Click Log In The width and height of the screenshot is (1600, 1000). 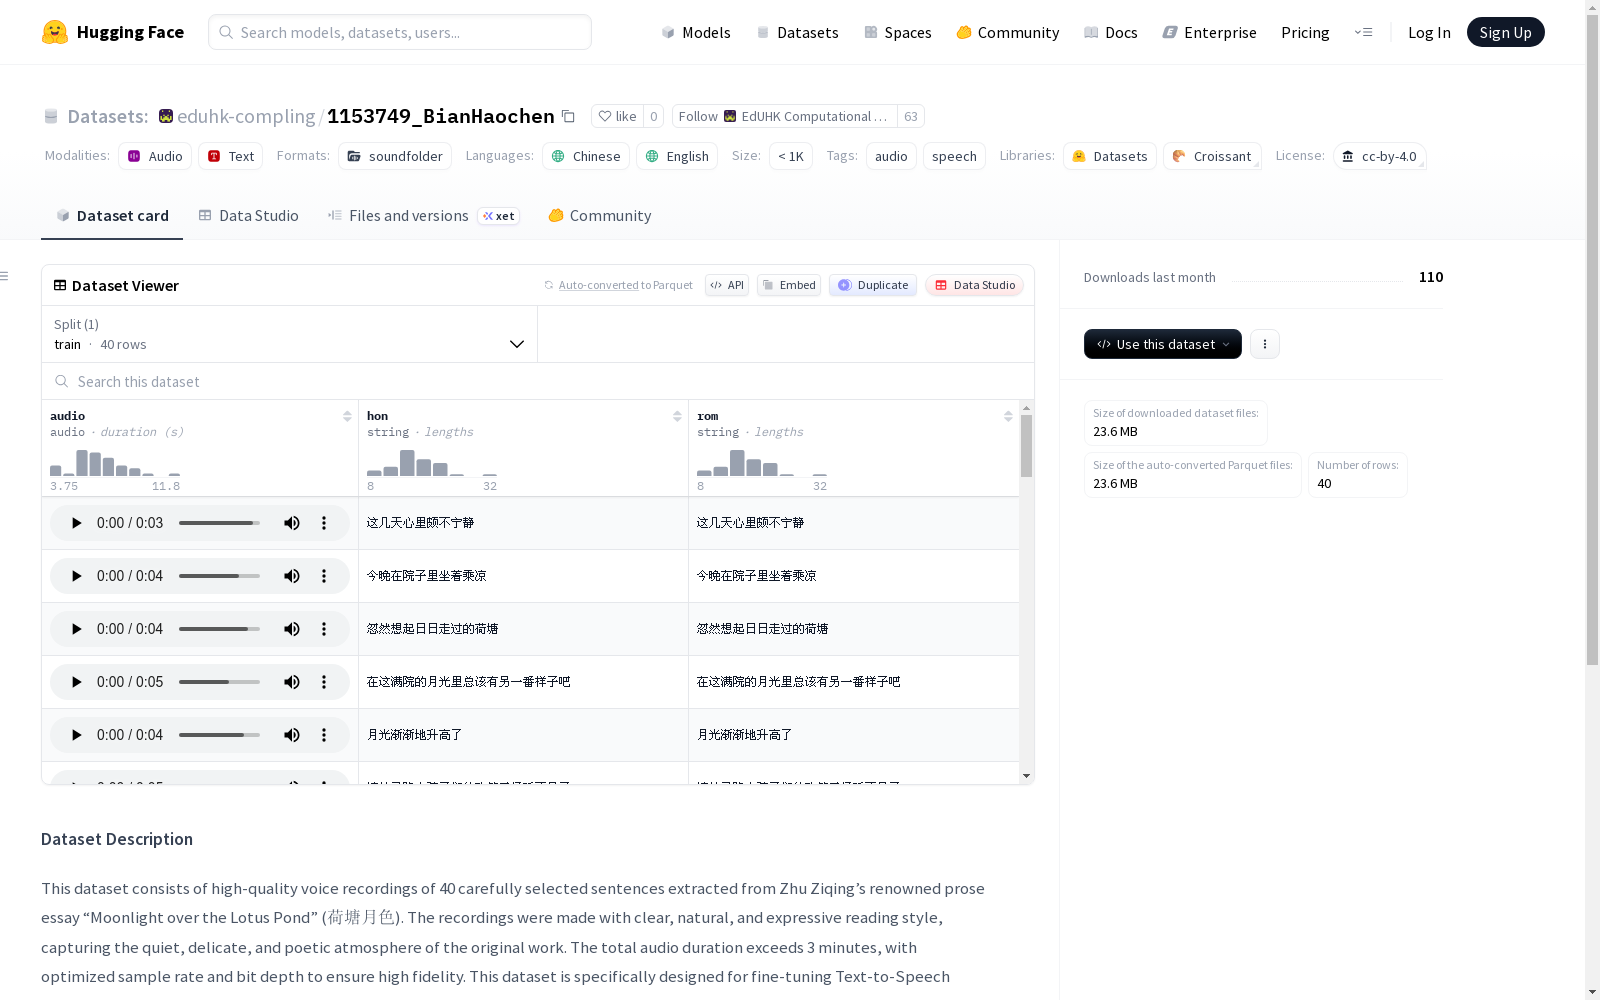pos(1429,32)
